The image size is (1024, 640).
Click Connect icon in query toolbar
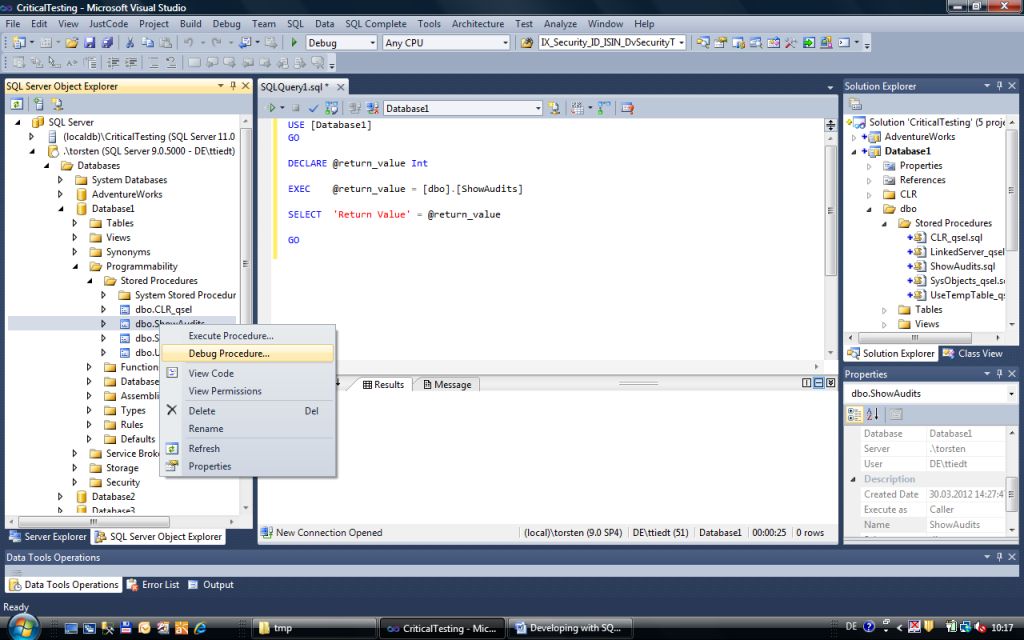pyautogui.click(x=355, y=108)
